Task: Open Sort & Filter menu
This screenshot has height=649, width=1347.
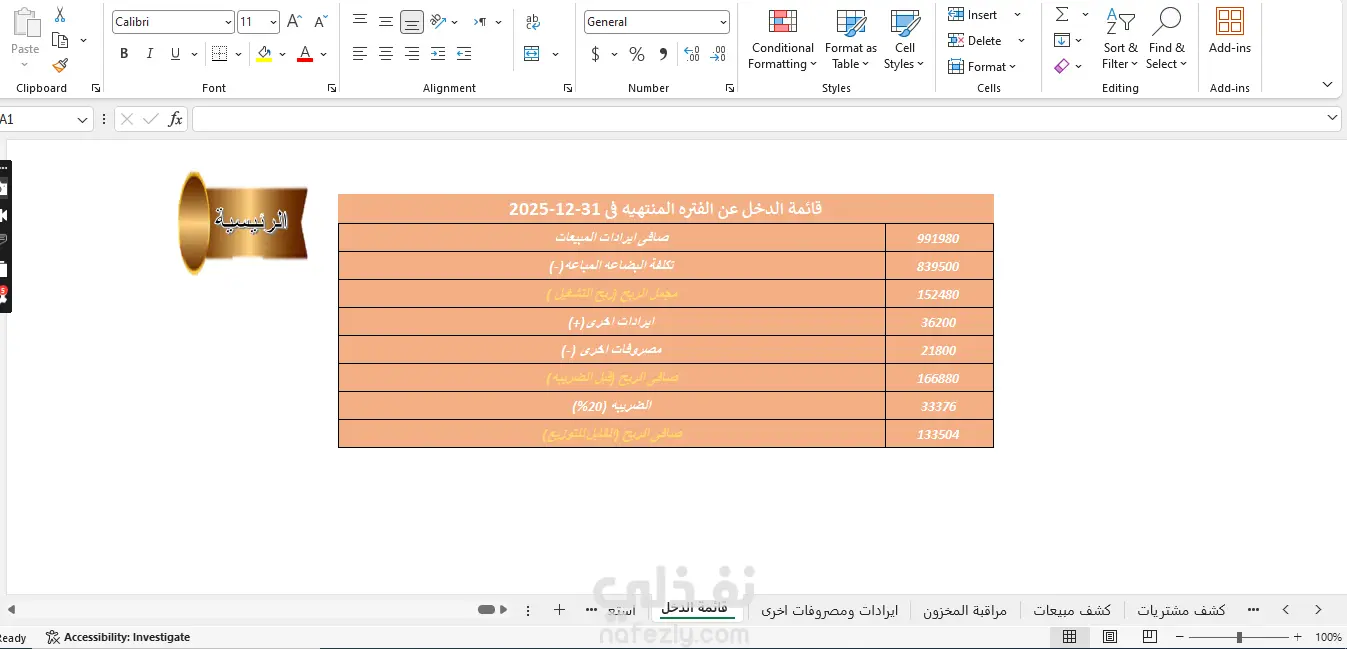Action: click(1120, 39)
